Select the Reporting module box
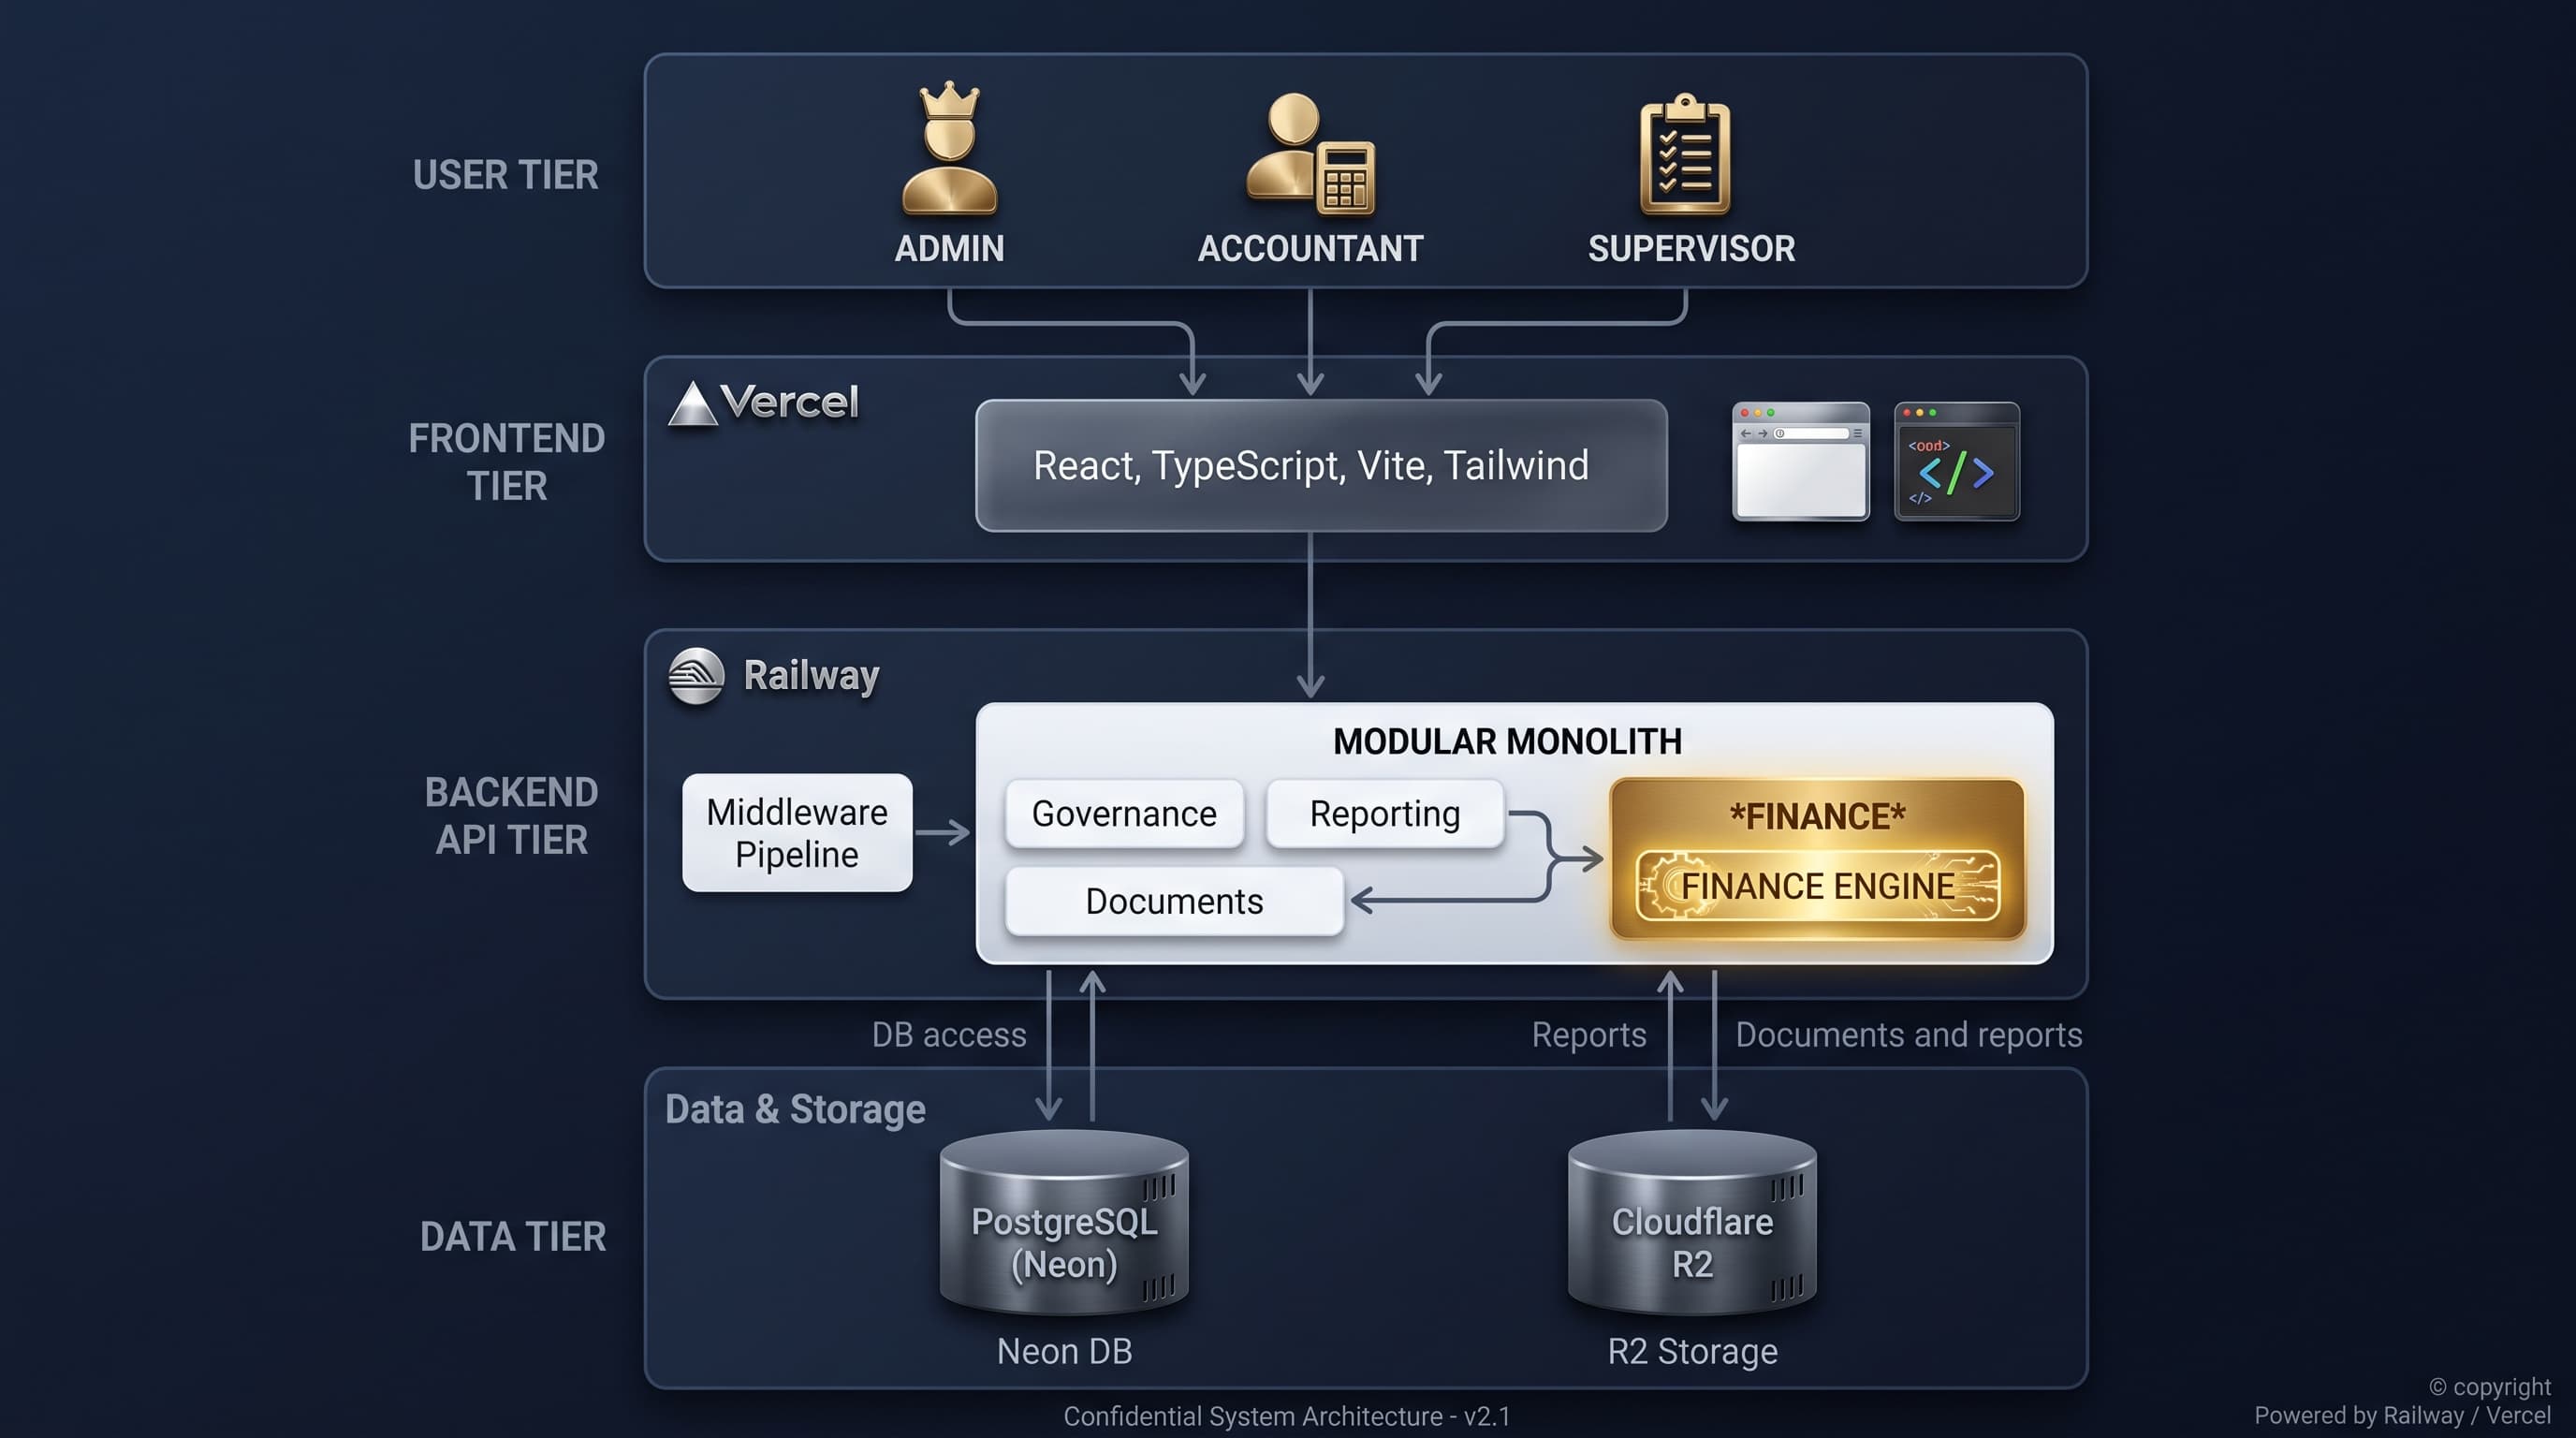The width and height of the screenshot is (2576, 1438). coord(1385,813)
